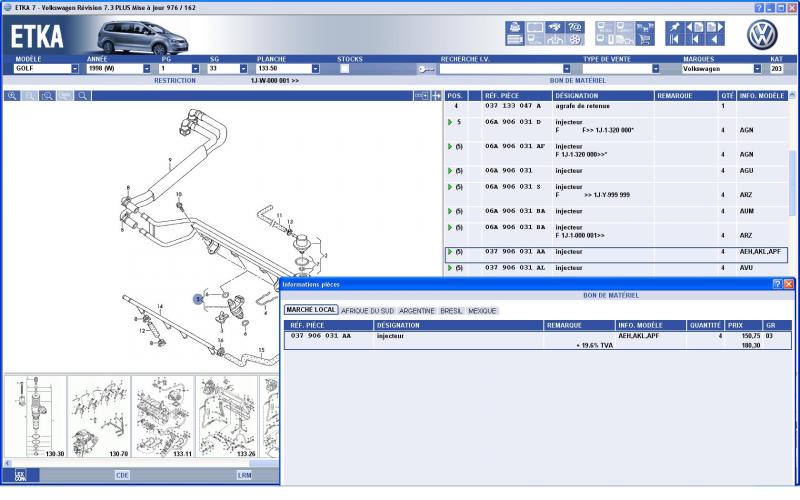800x500 pixels.
Task: Open the Année dropdown showing 1998 (W)
Action: click(x=147, y=69)
